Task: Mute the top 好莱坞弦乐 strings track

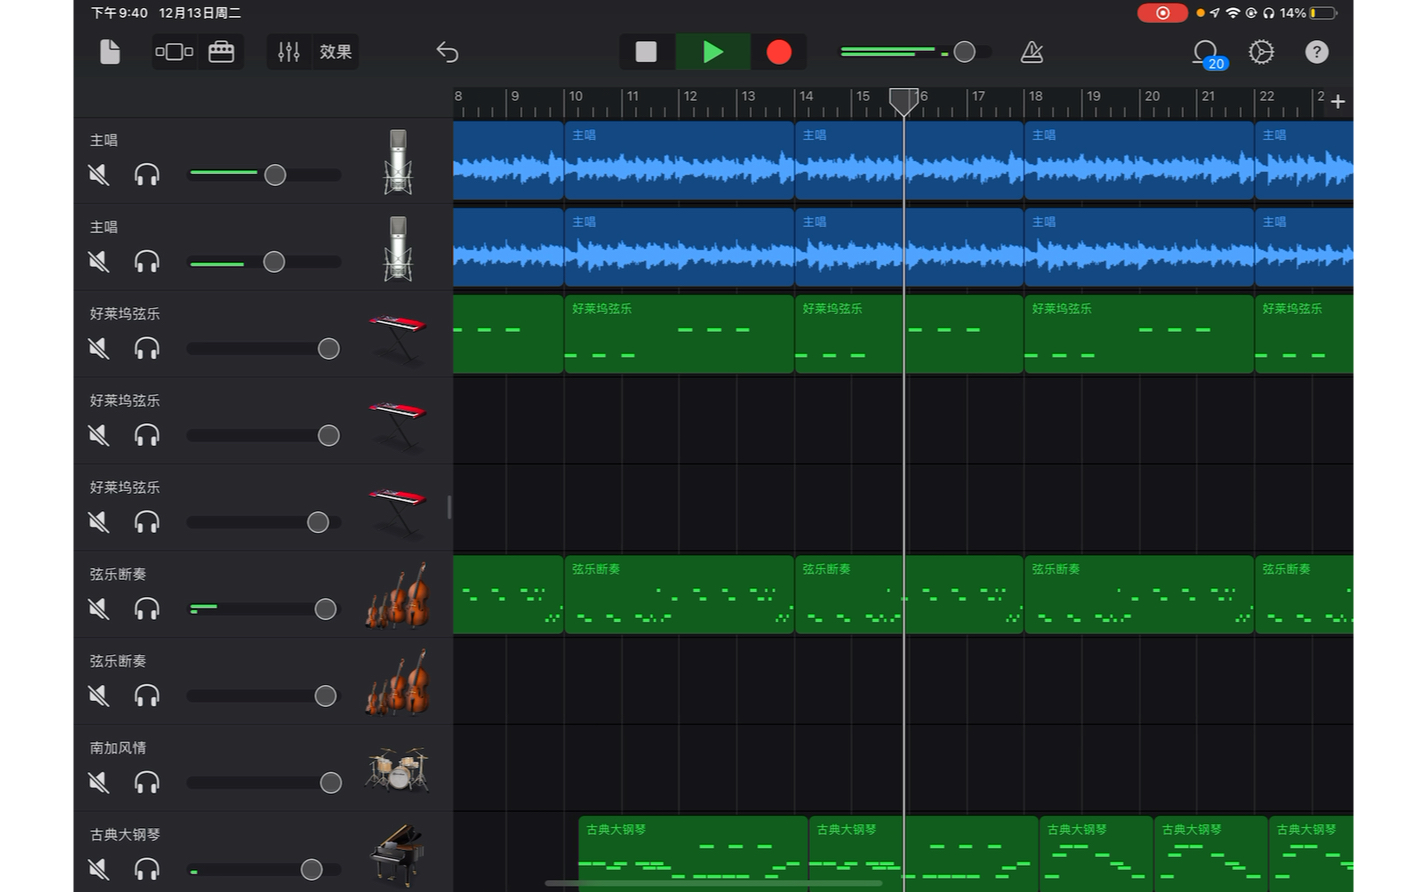Action: (98, 348)
